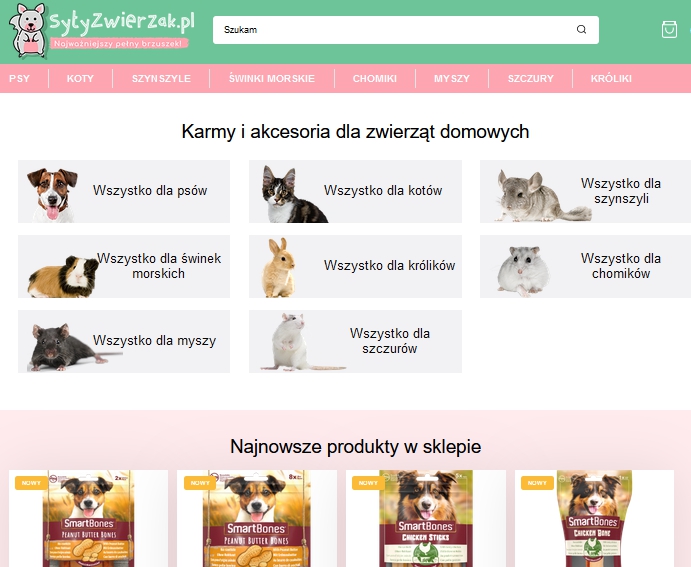Open the PSY menu category

pos(19,78)
